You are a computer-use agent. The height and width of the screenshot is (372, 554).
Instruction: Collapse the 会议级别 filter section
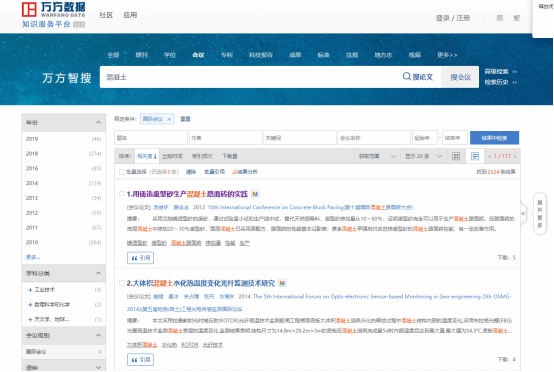pyautogui.click(x=99, y=335)
